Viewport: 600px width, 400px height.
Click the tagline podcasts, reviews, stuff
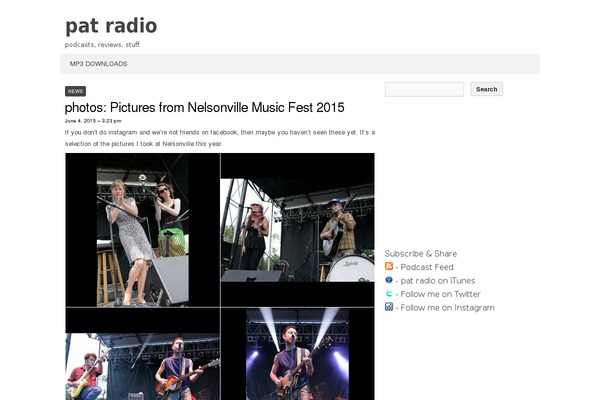coord(102,45)
